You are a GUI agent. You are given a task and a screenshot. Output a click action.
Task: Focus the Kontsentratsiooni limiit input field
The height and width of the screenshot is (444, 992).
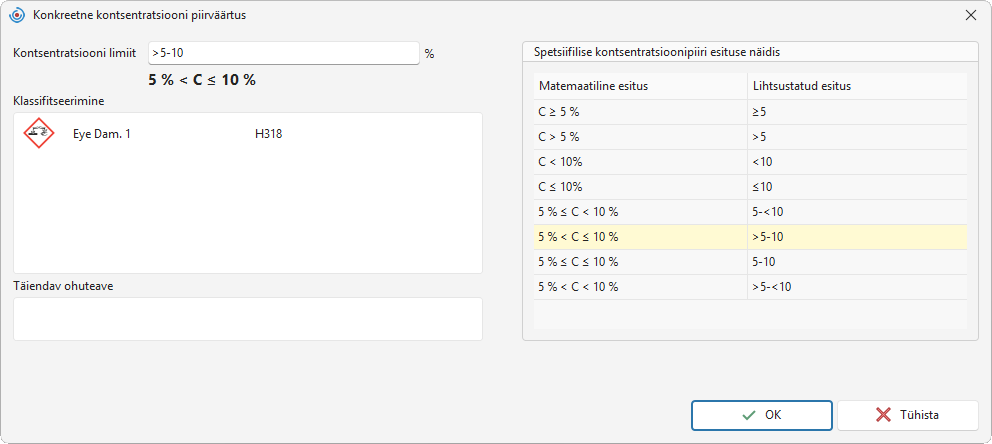point(284,53)
